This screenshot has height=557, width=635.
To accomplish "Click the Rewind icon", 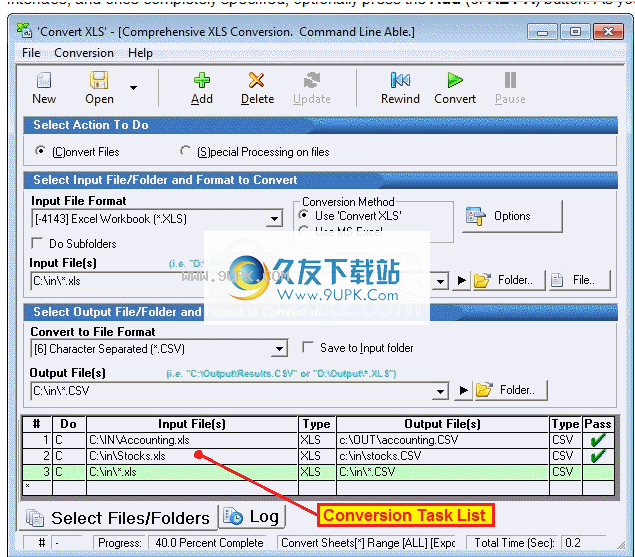I will pyautogui.click(x=400, y=80).
